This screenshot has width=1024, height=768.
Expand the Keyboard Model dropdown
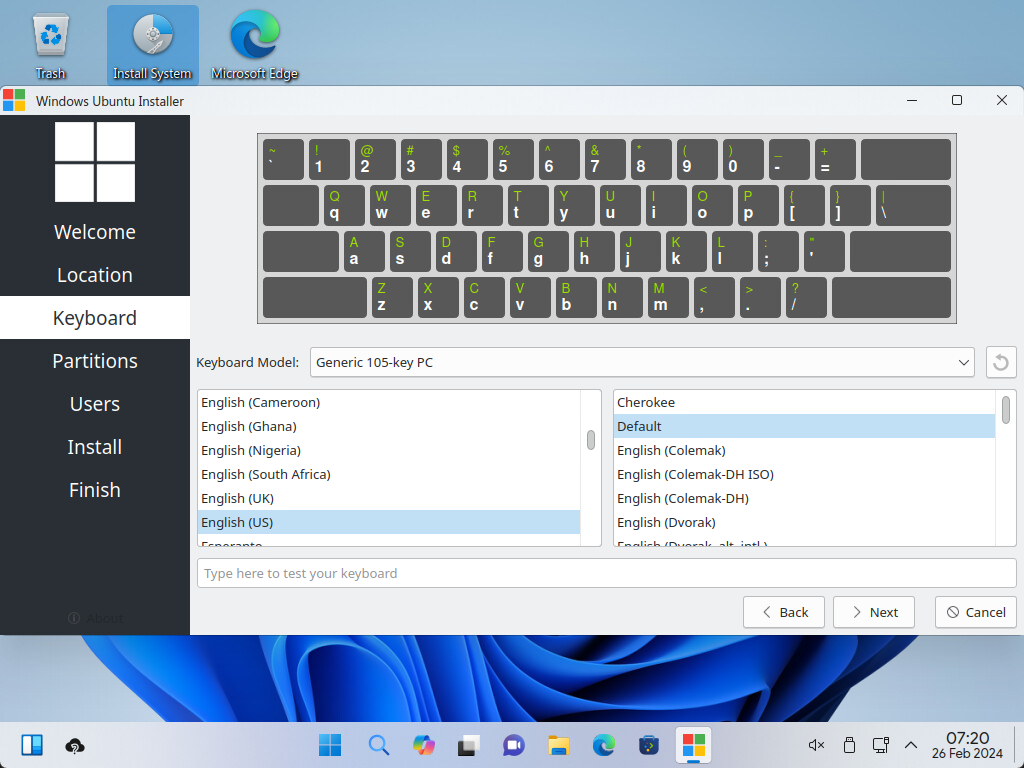[x=642, y=362]
